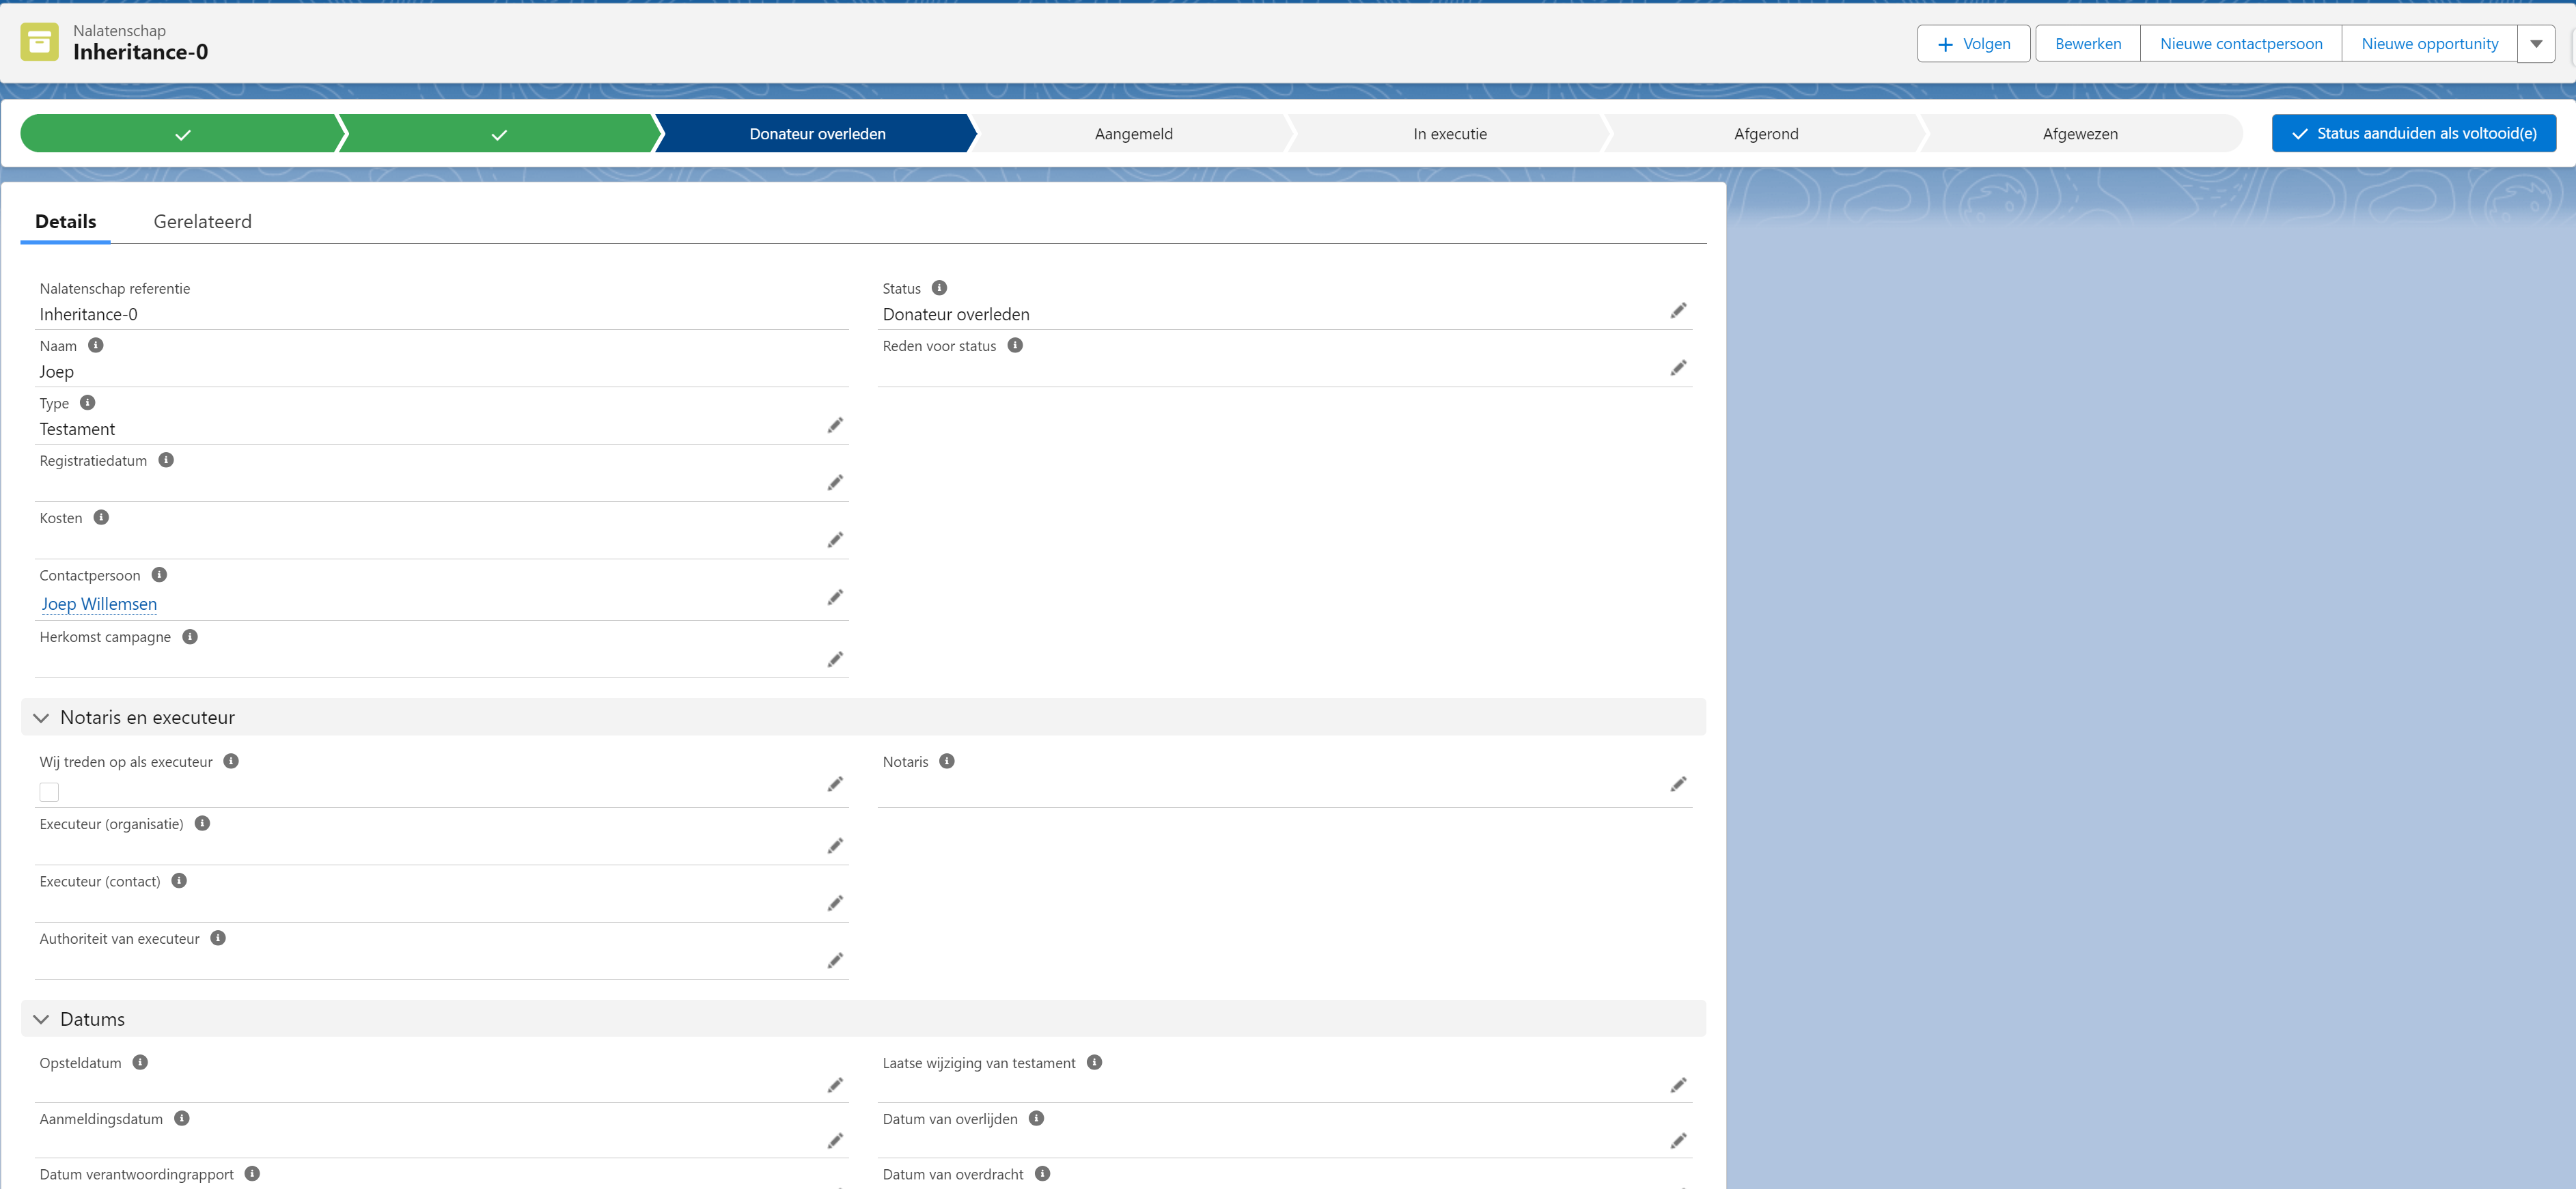Select the Aangemeld stage in path
Screen dimensions: 2576x1189
(1133, 134)
